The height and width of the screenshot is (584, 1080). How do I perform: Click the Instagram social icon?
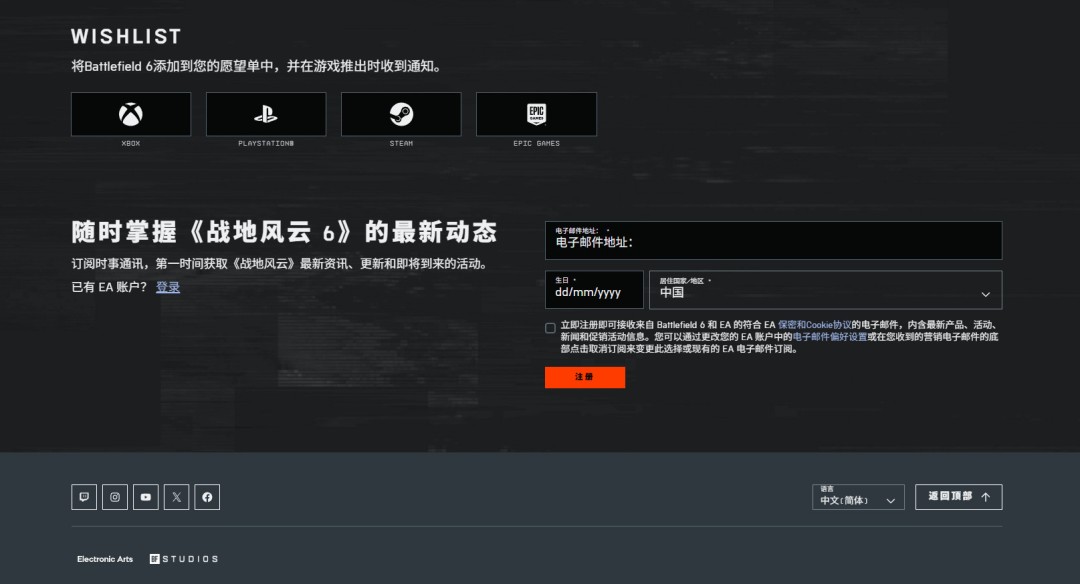tap(115, 497)
